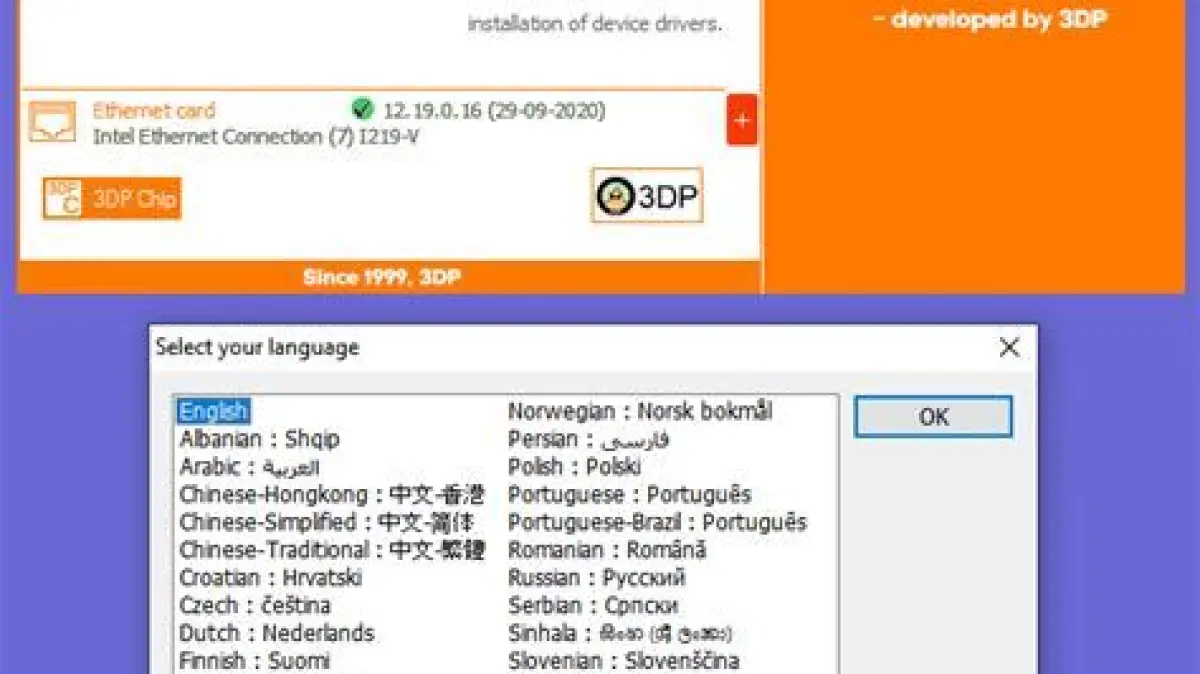Click the 3DP logo icon
The width and height of the screenshot is (1200, 674).
(x=647, y=196)
